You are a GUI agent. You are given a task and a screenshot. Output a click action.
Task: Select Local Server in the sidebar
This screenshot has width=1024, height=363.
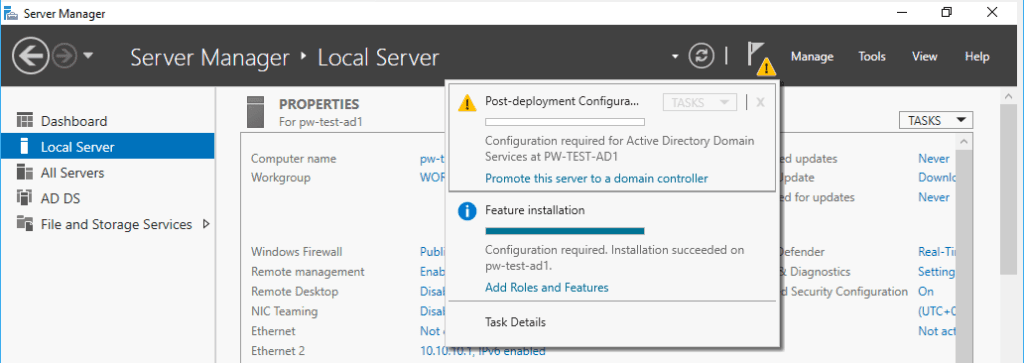(x=108, y=147)
